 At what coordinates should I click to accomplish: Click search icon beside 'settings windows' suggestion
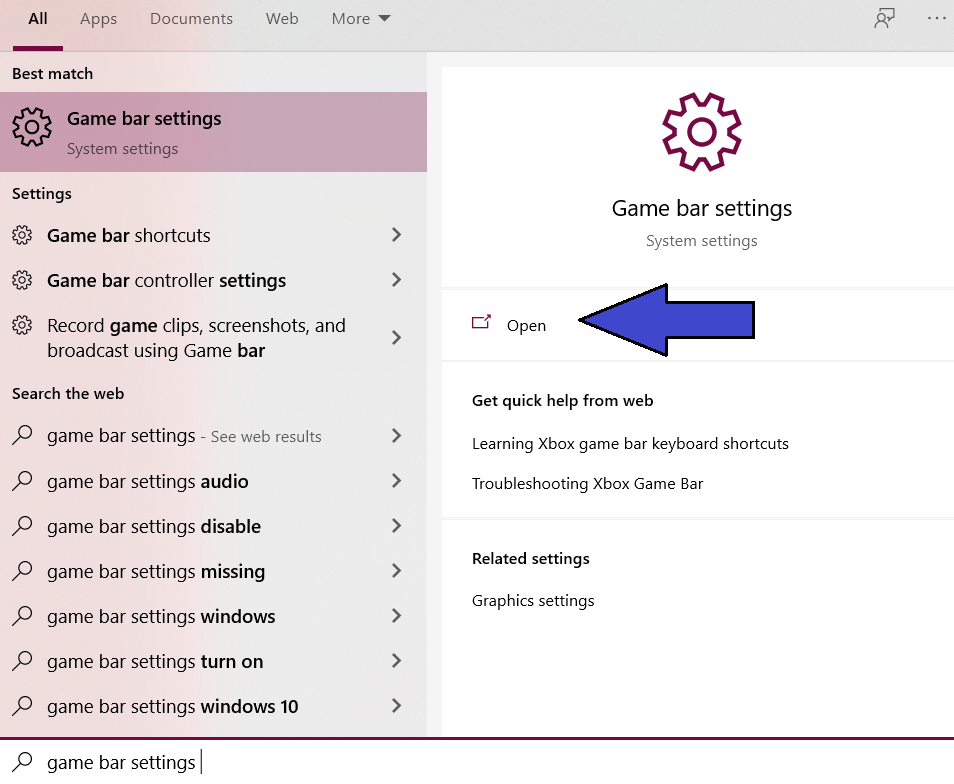click(22, 616)
